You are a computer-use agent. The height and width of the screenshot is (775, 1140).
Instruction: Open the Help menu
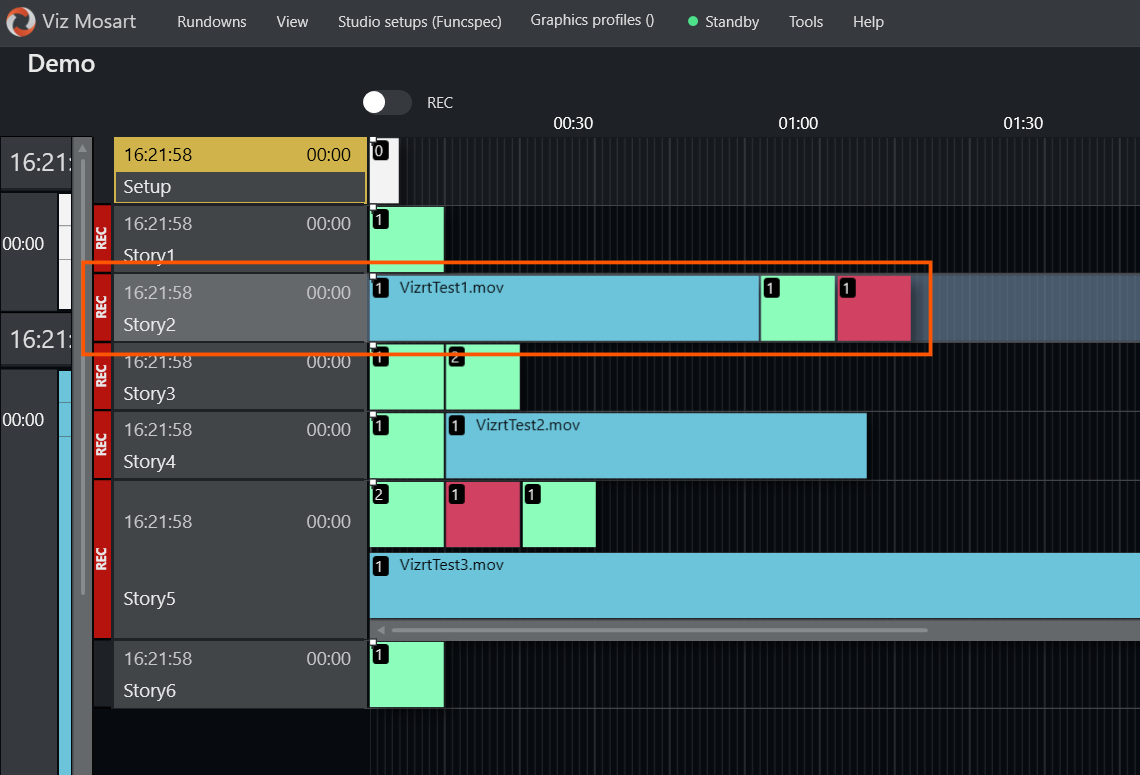(x=868, y=22)
